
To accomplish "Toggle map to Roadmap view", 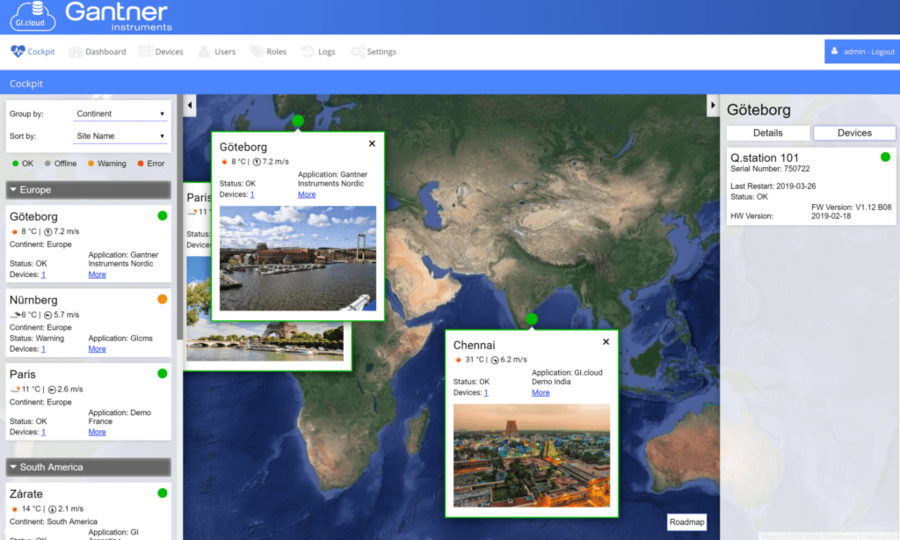I will pos(687,521).
